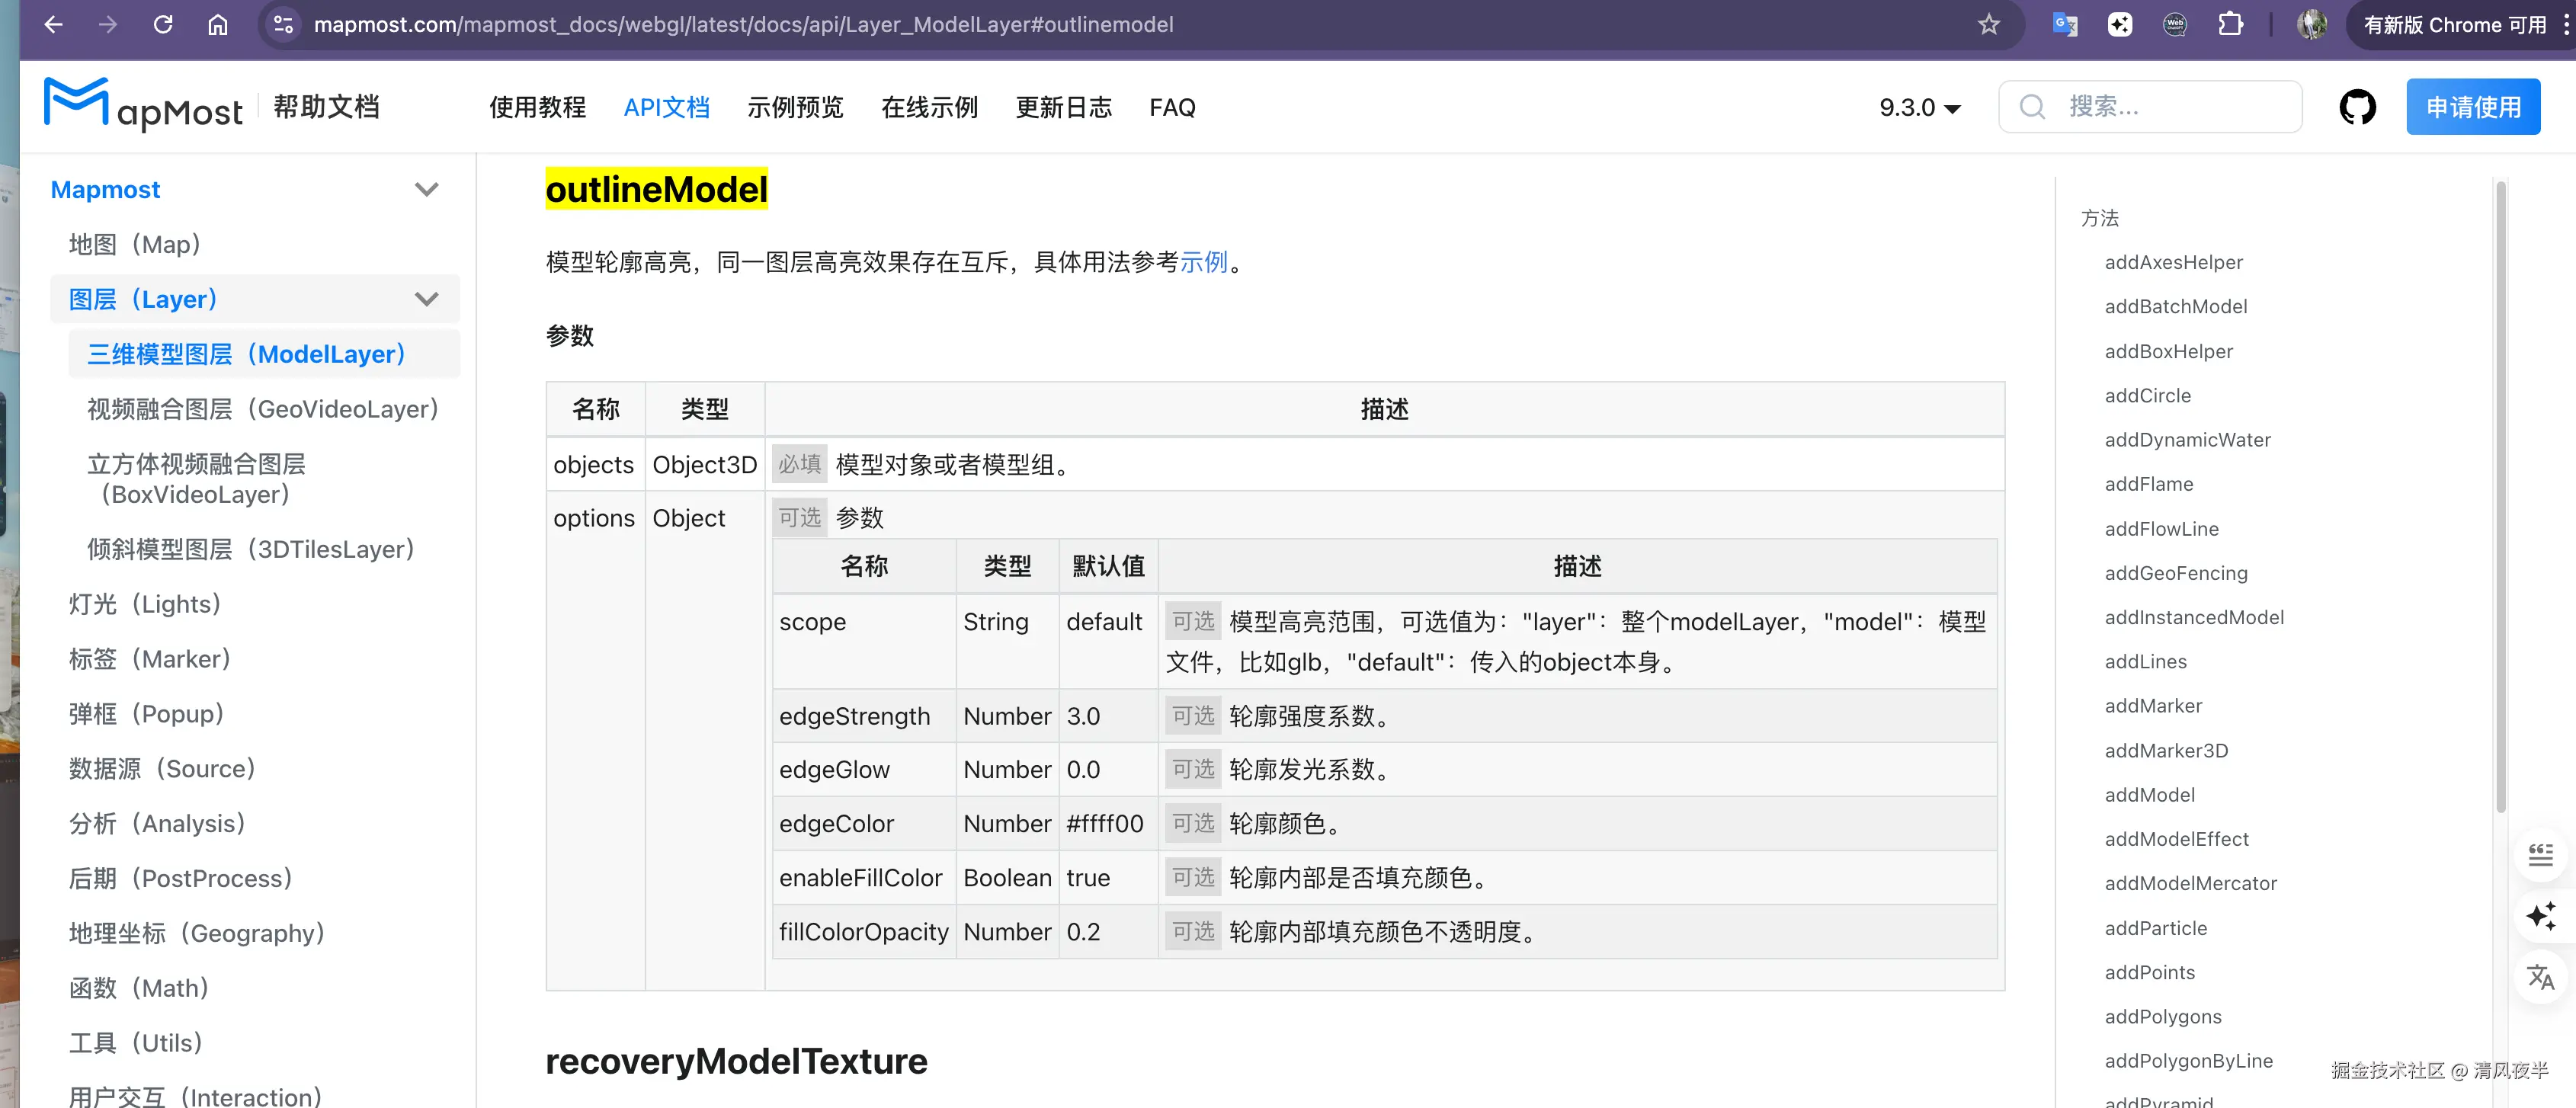Image resolution: width=2576 pixels, height=1108 pixels.
Task: Bookmark page with star icon
Action: pos(1988,24)
